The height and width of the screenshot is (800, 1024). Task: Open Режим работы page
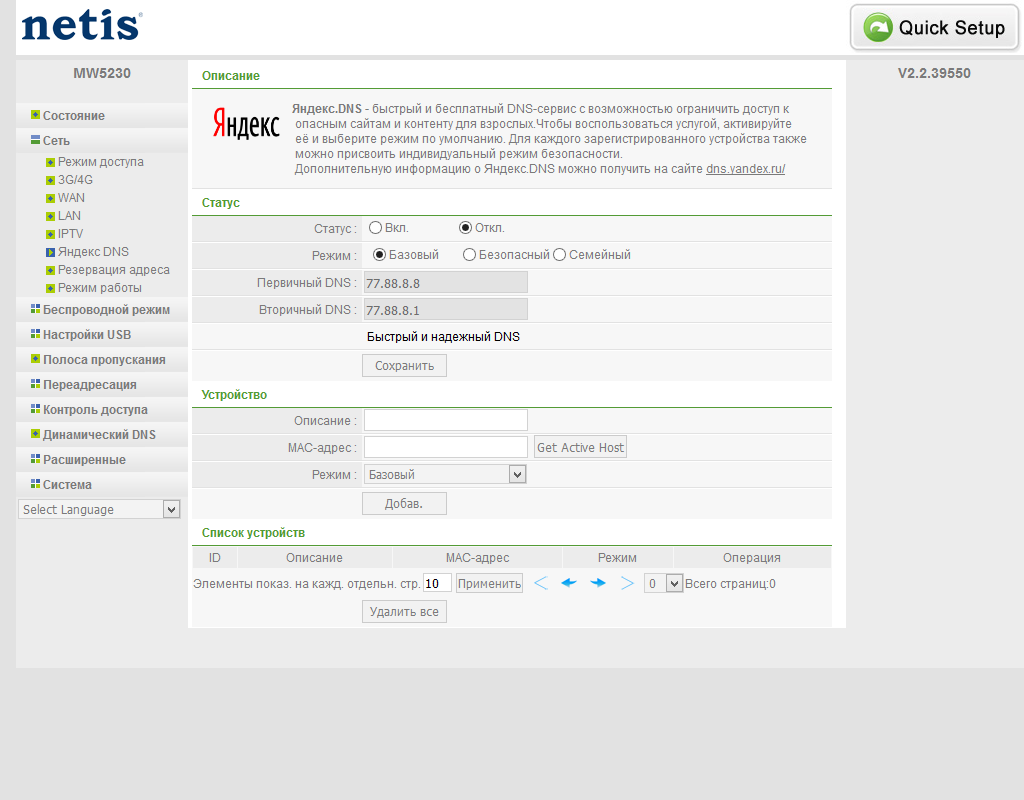pyautogui.click(x=100, y=288)
